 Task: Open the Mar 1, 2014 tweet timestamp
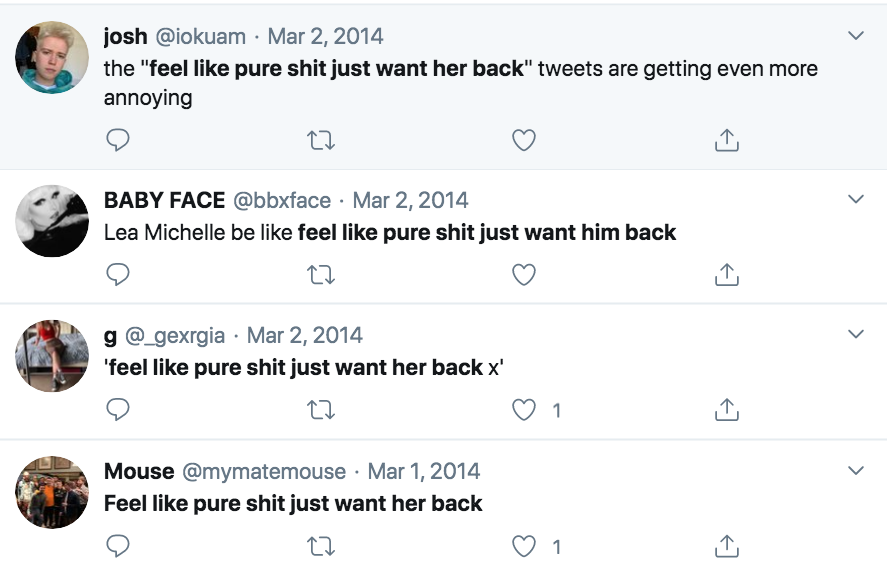pyautogui.click(x=424, y=471)
